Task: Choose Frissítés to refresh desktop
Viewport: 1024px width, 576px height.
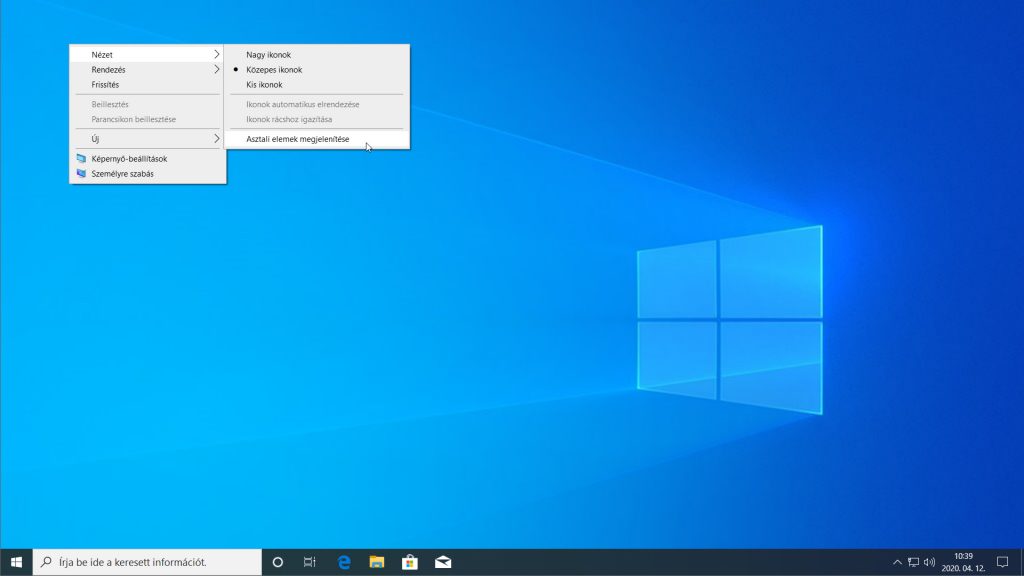Action: (148, 84)
